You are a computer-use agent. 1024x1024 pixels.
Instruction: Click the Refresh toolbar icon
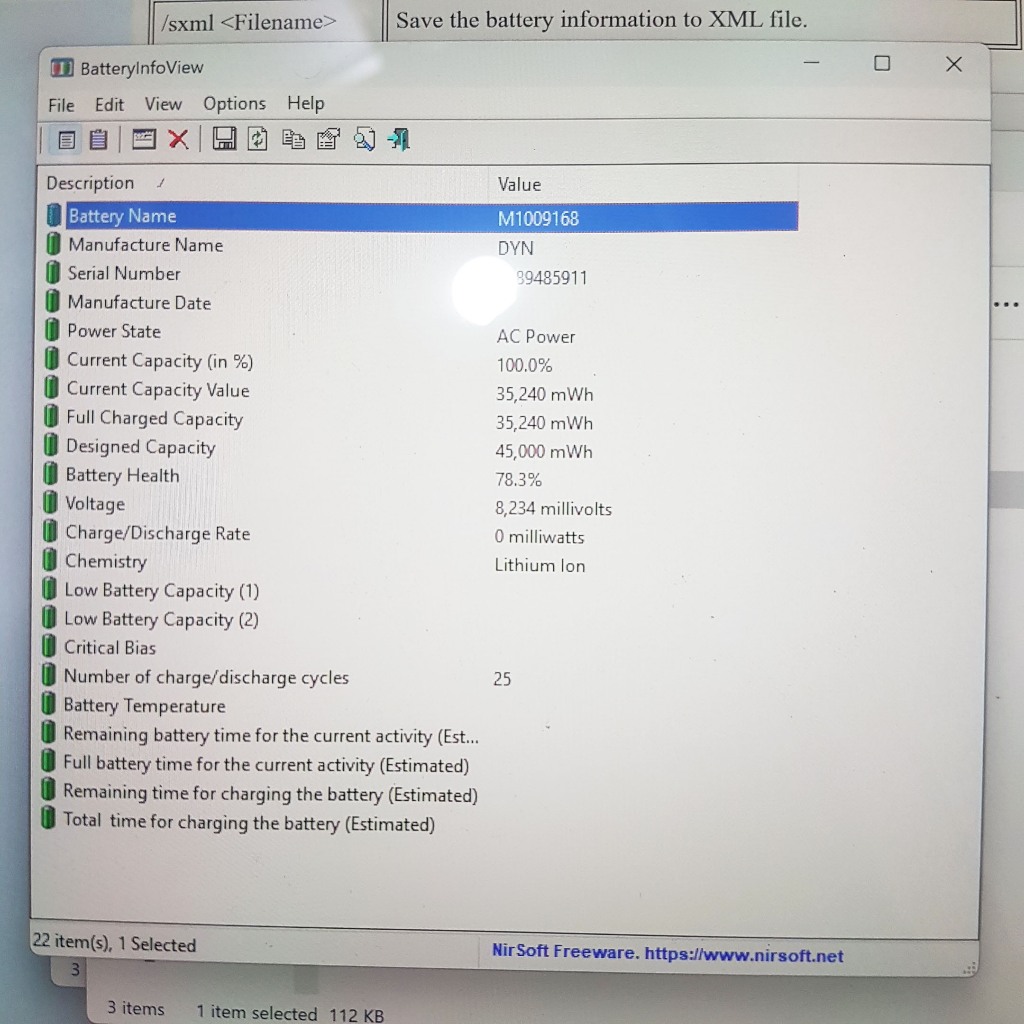pyautogui.click(x=258, y=140)
